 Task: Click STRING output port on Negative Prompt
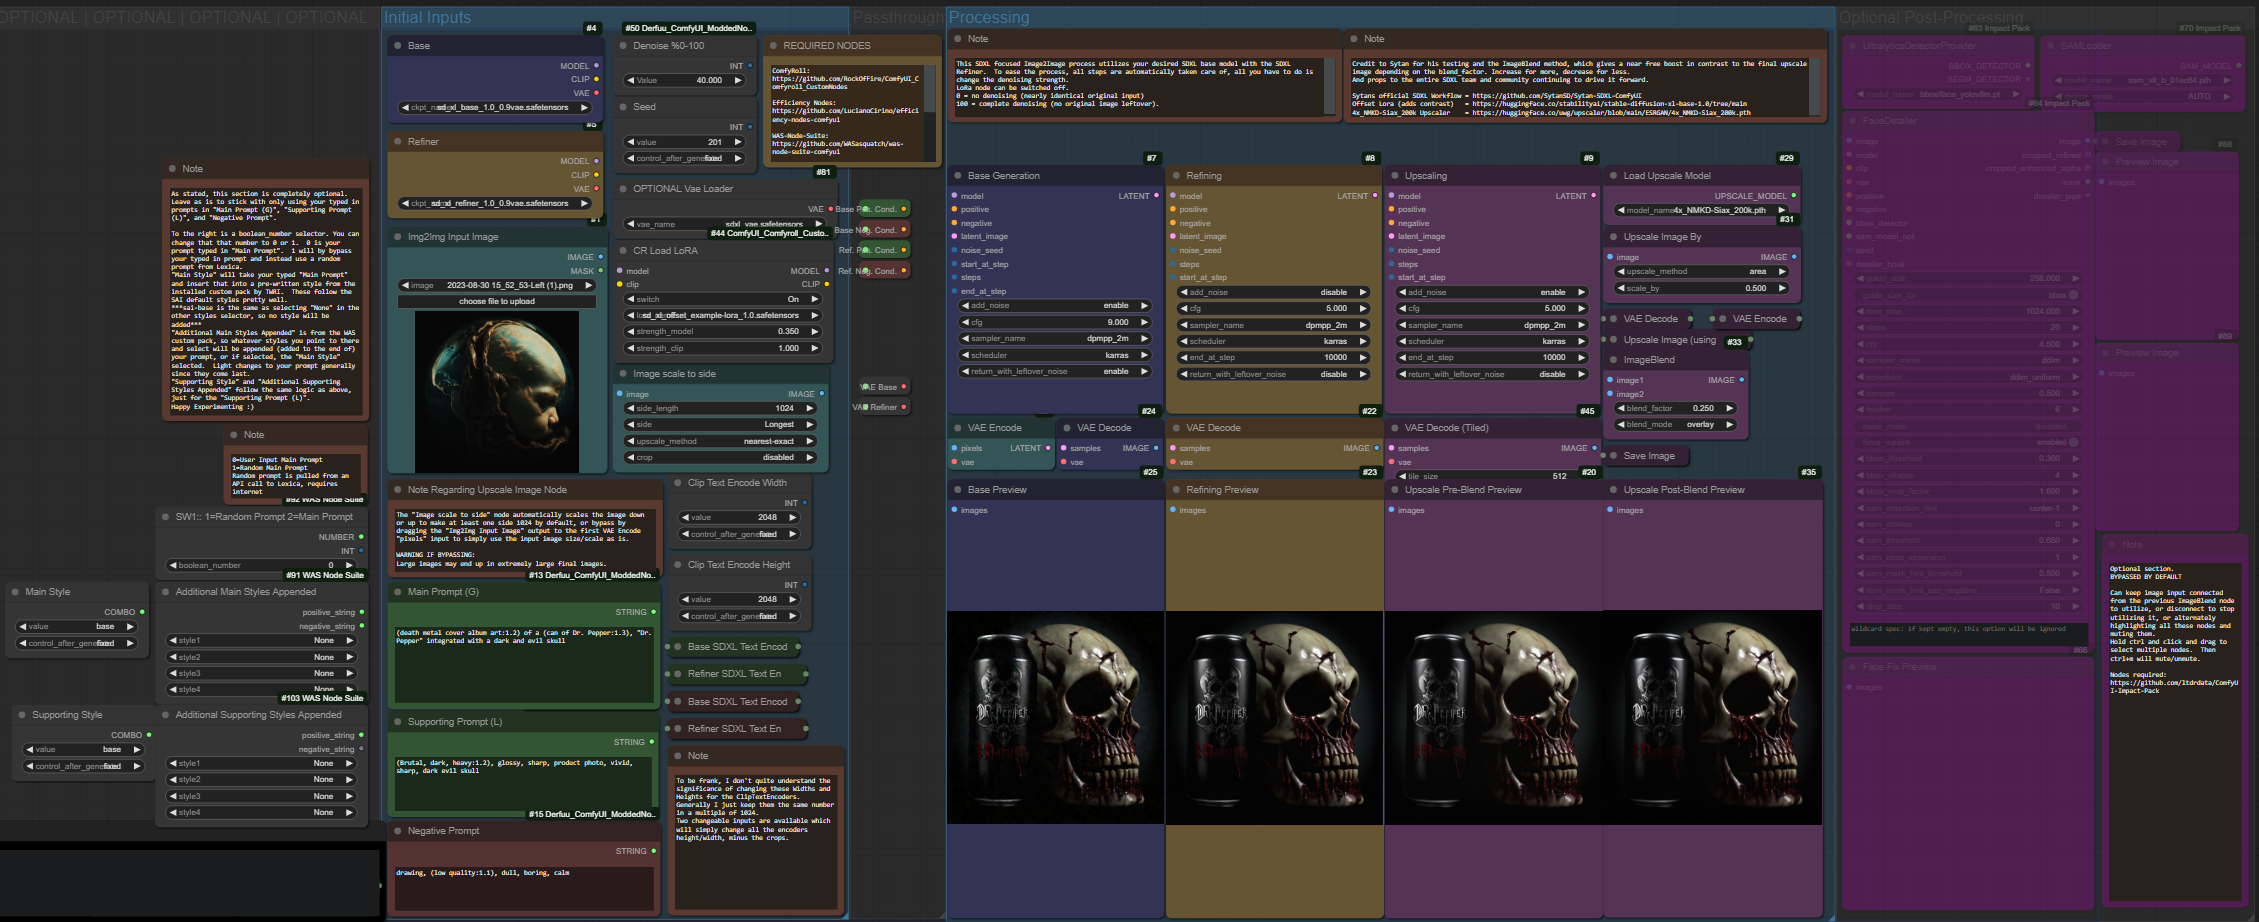pos(654,851)
